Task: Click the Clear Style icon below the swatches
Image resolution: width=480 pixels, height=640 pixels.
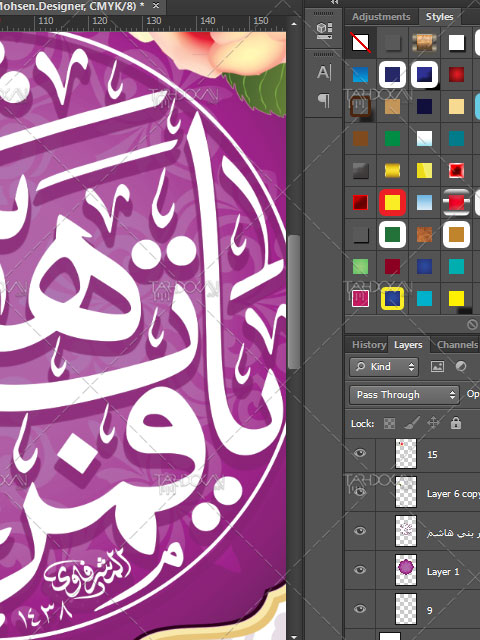Action: point(472,324)
